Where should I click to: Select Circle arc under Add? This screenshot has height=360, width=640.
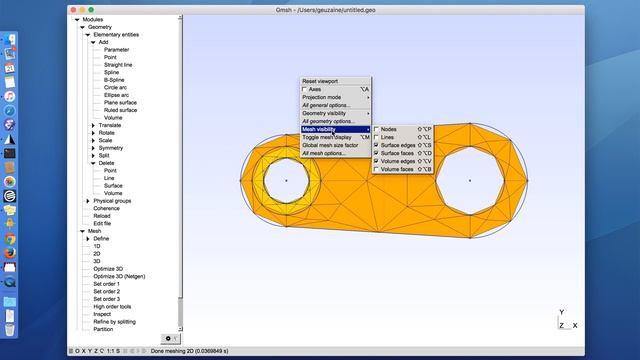115,87
